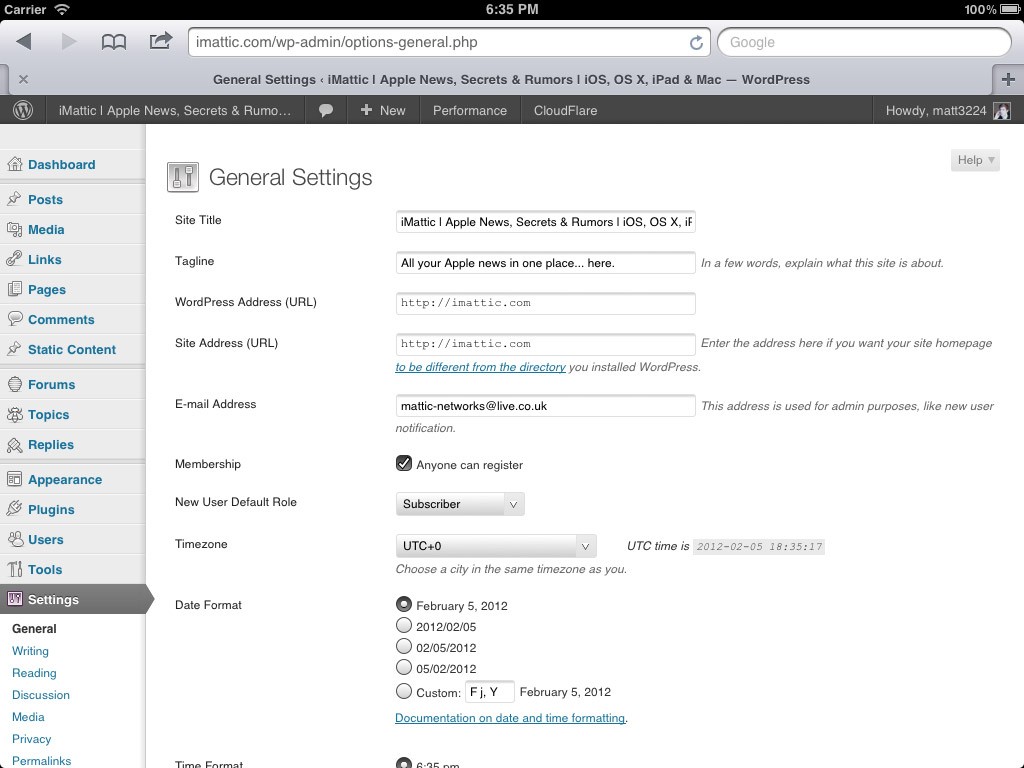Click the General Settings heading icon

[183, 177]
